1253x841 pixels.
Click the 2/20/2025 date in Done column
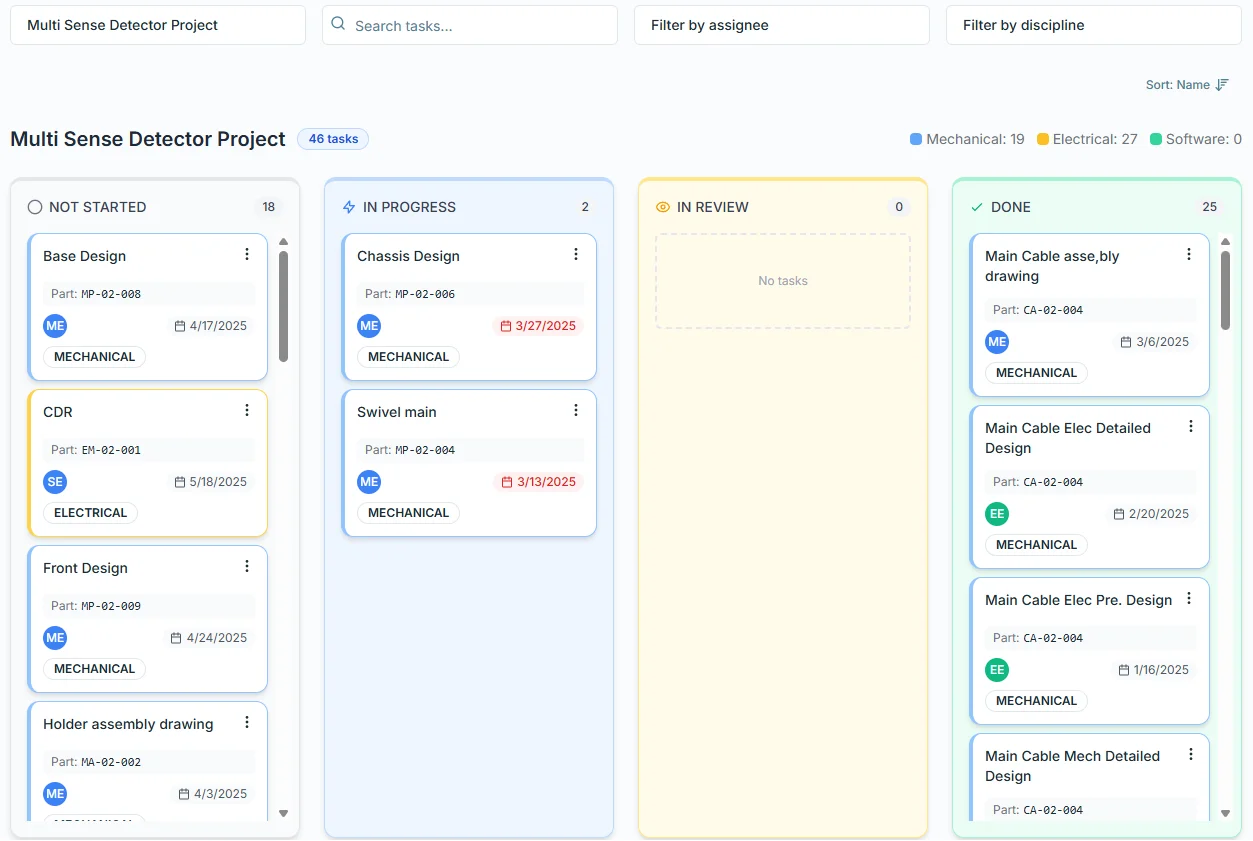tap(1151, 514)
